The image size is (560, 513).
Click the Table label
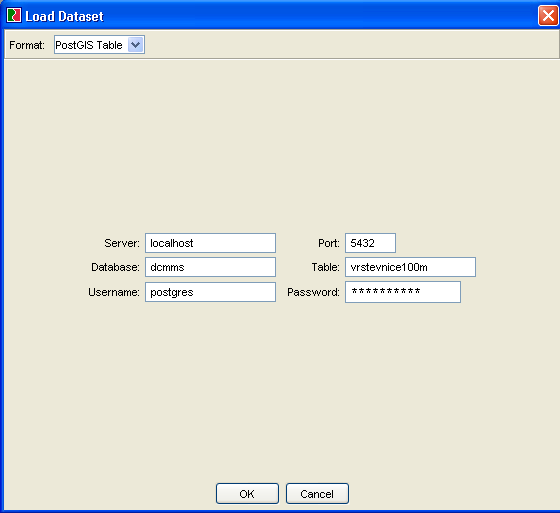coord(325,267)
